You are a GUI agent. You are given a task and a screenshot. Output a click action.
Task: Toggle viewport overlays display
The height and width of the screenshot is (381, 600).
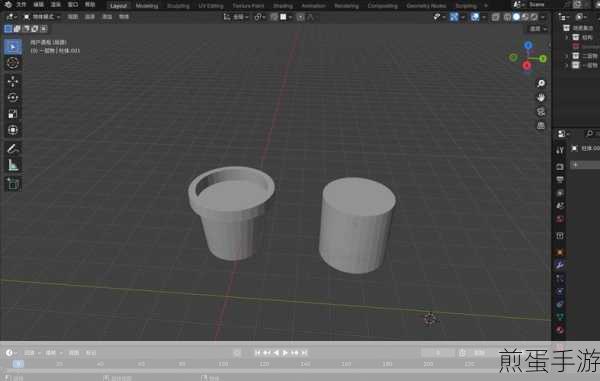(475, 17)
